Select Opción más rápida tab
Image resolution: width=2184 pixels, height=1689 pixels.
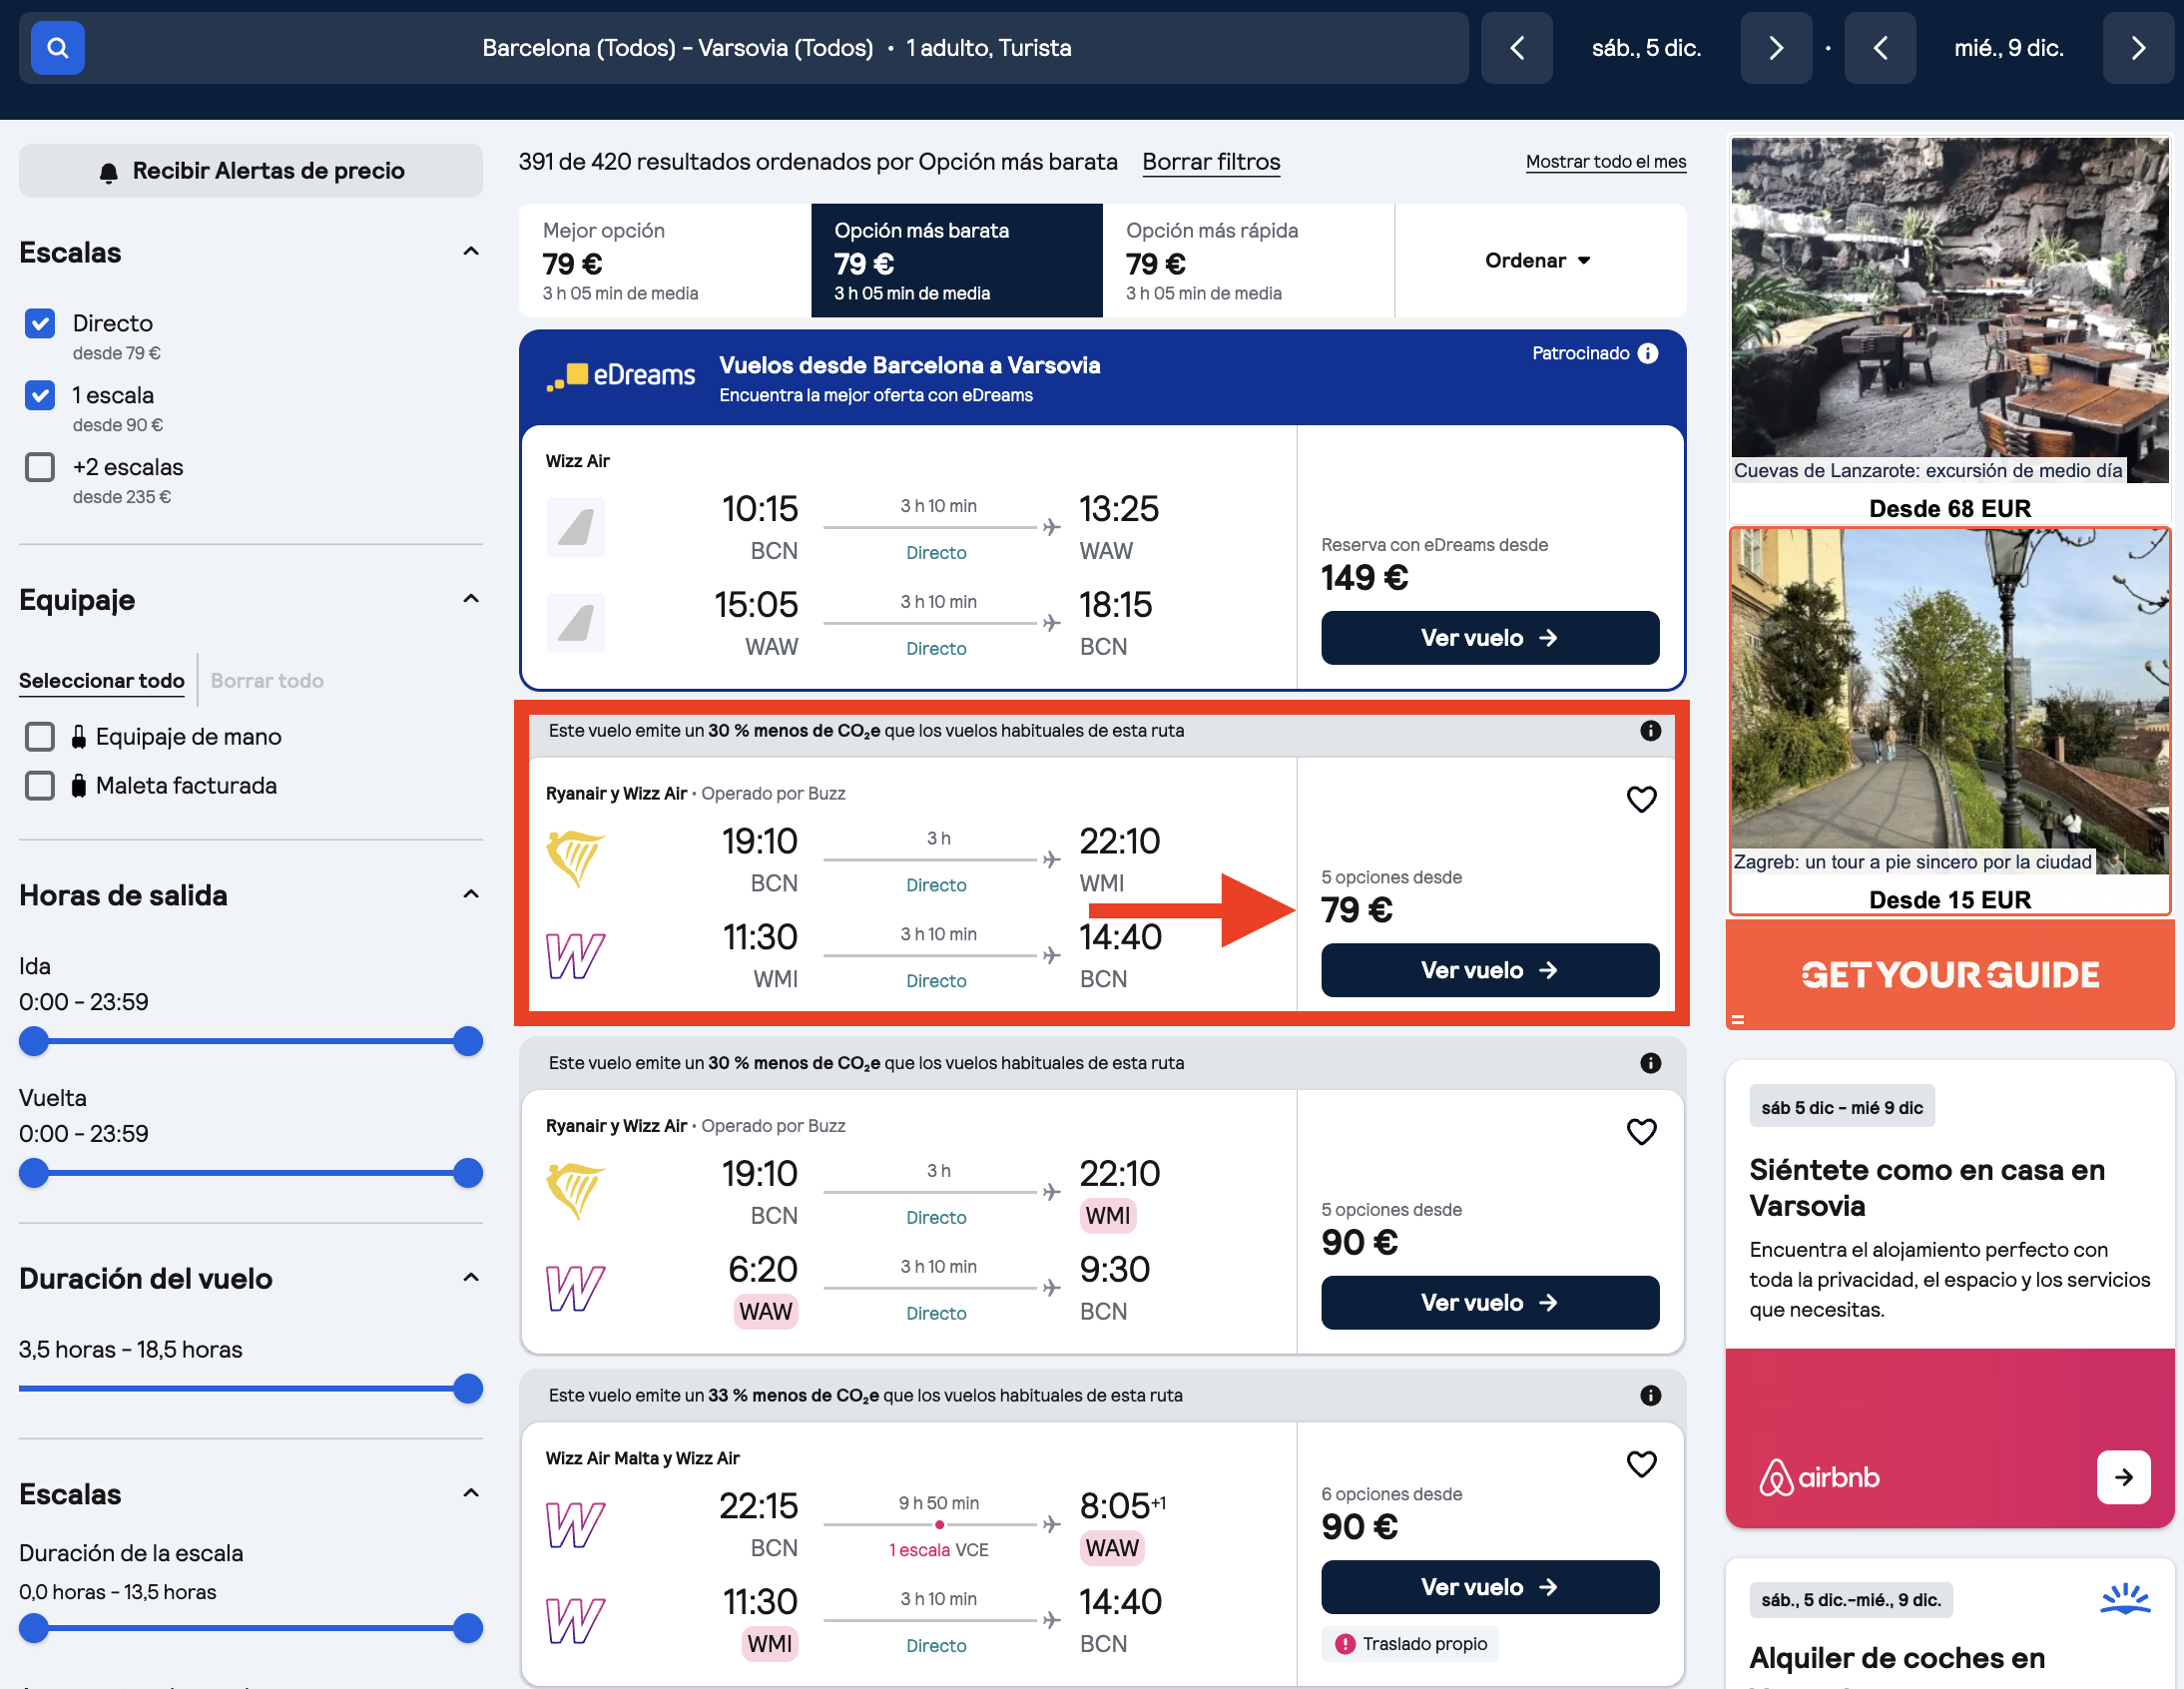(x=1248, y=260)
